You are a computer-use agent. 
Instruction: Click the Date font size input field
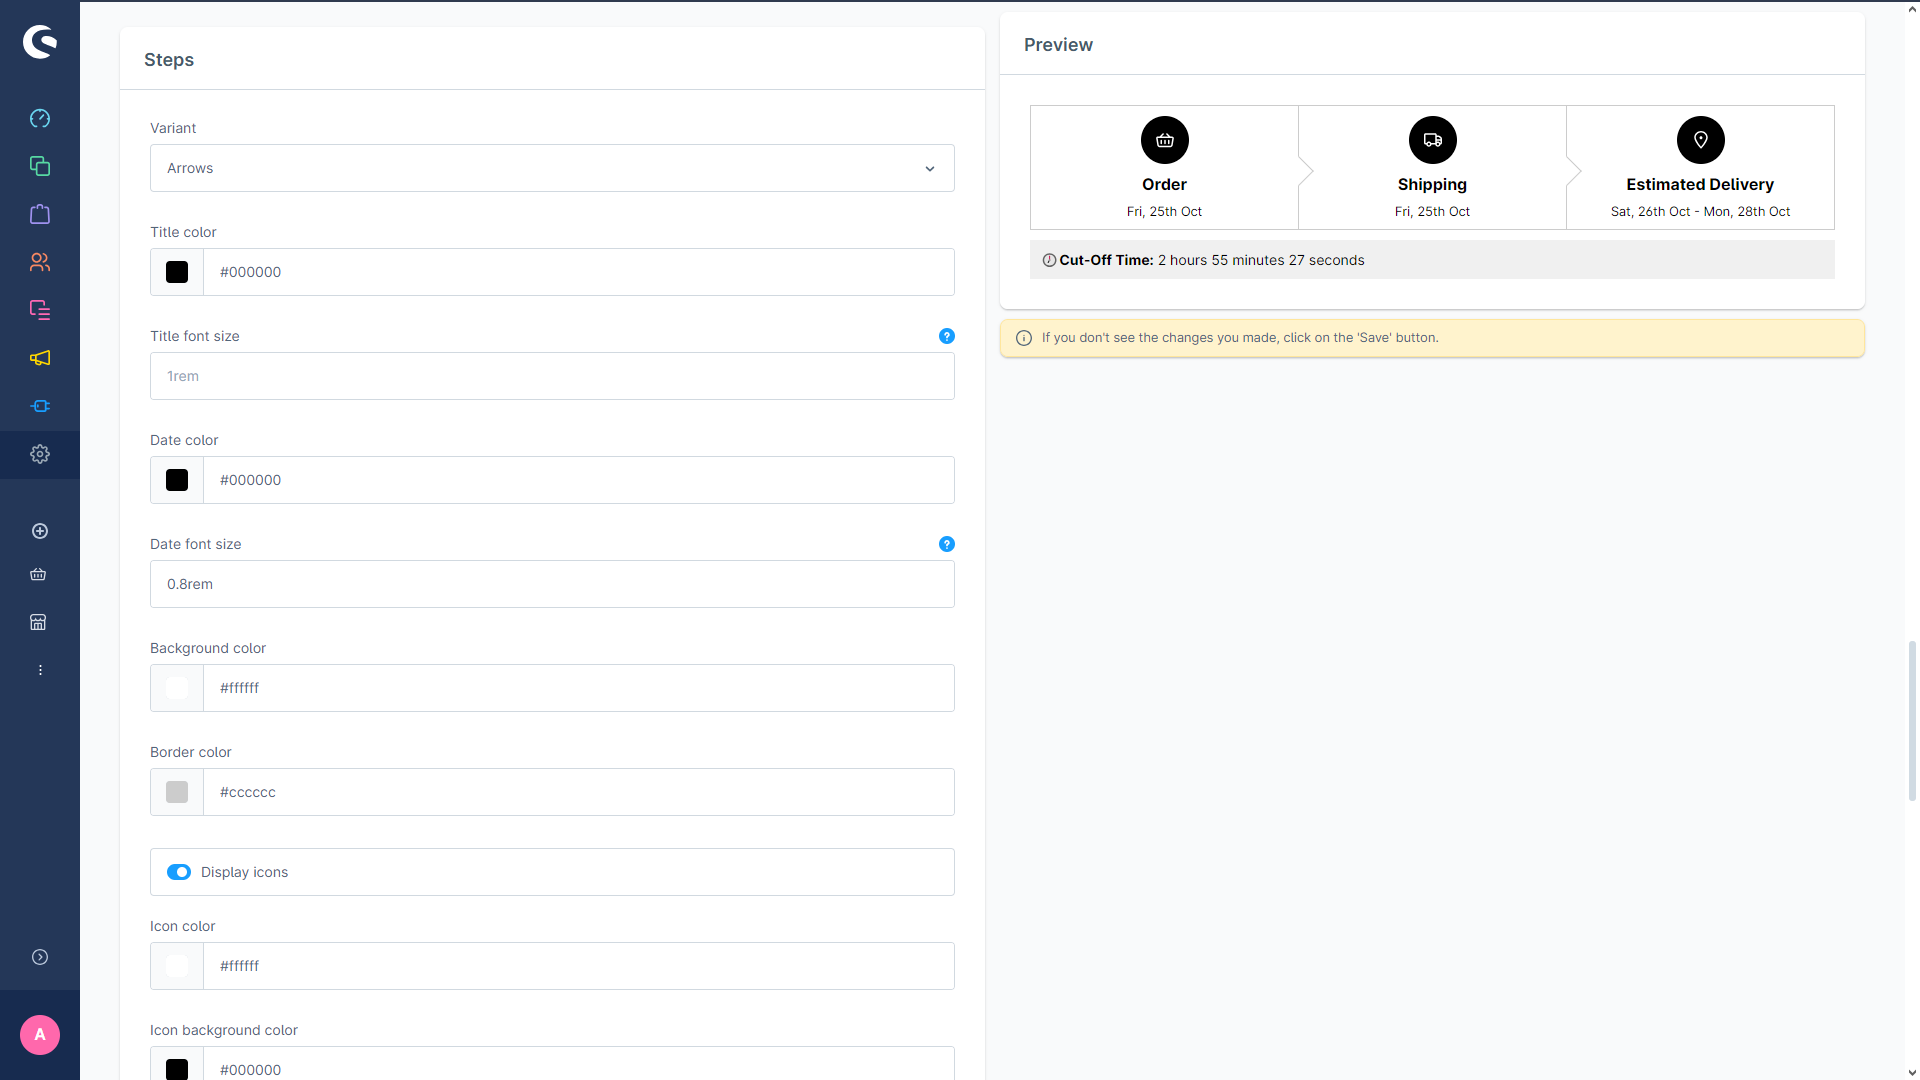pos(551,583)
